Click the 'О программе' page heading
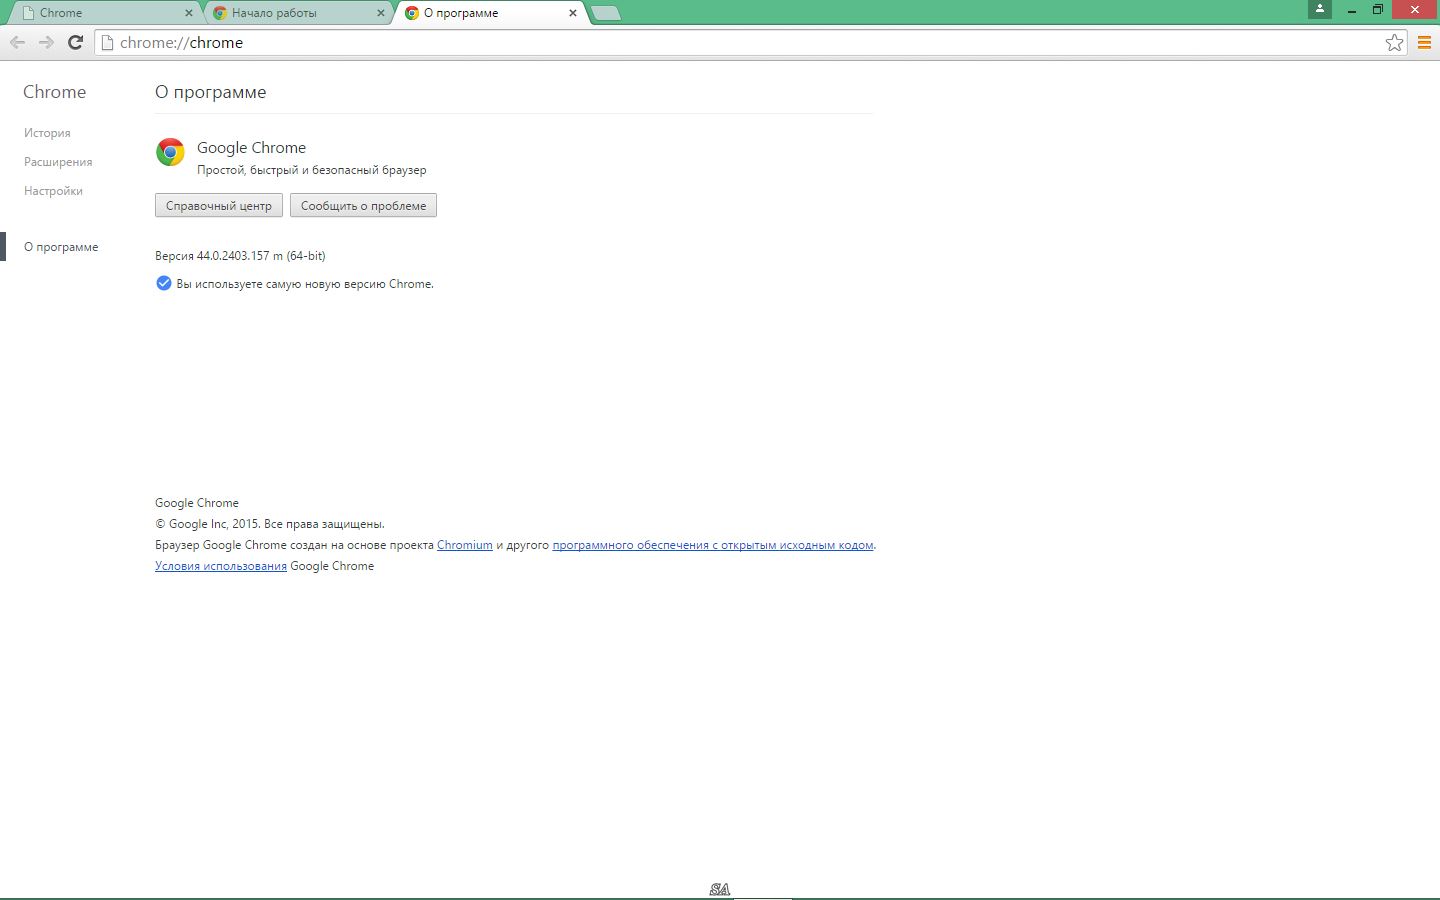 211,92
